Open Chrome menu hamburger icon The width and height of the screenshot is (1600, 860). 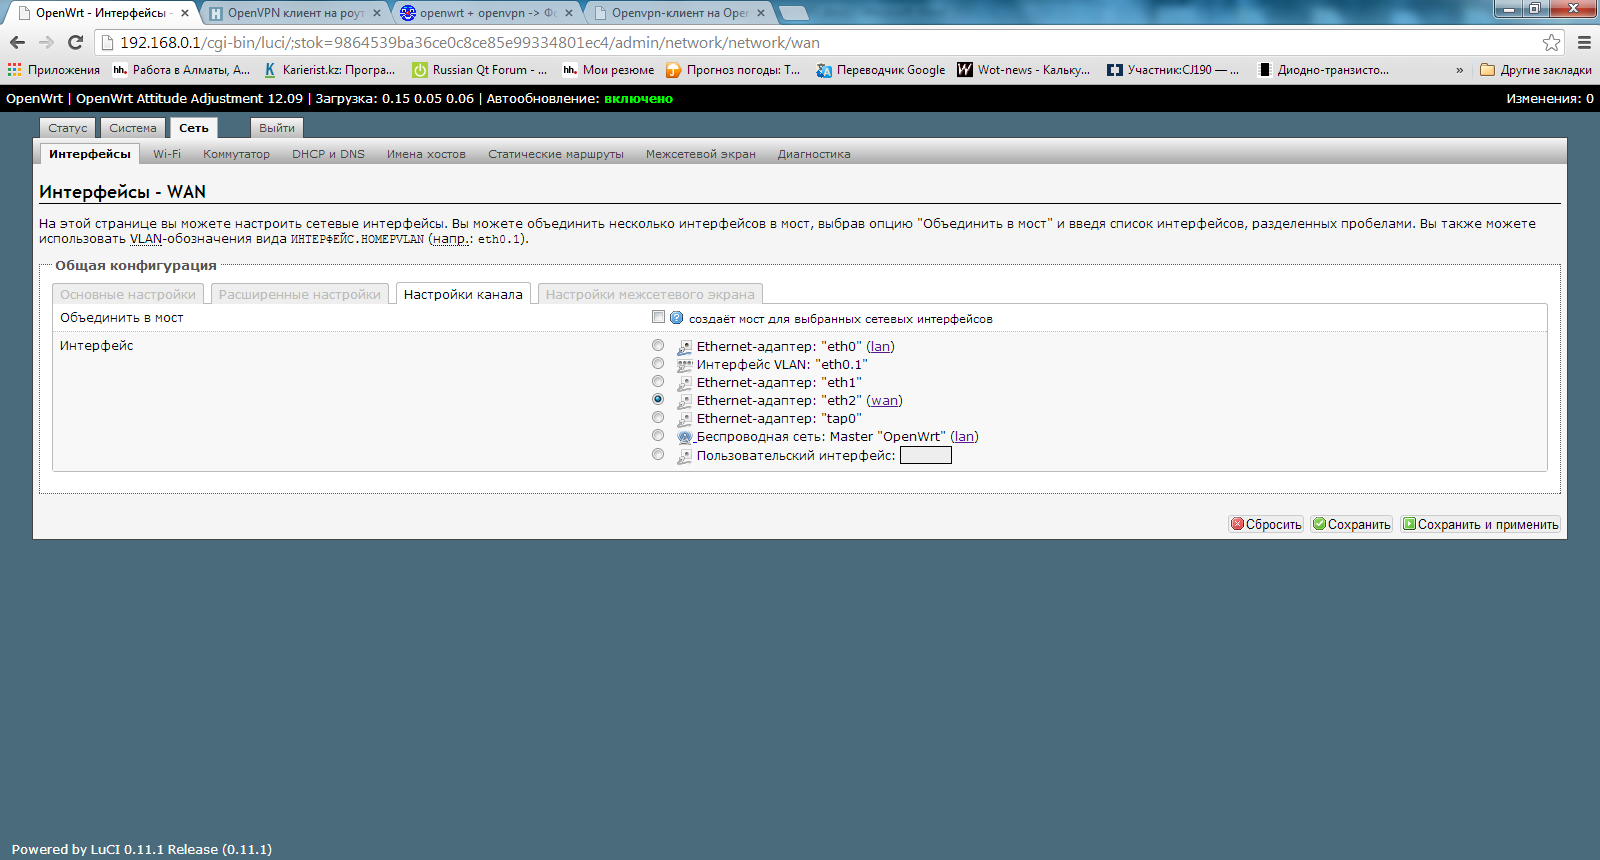[1584, 42]
